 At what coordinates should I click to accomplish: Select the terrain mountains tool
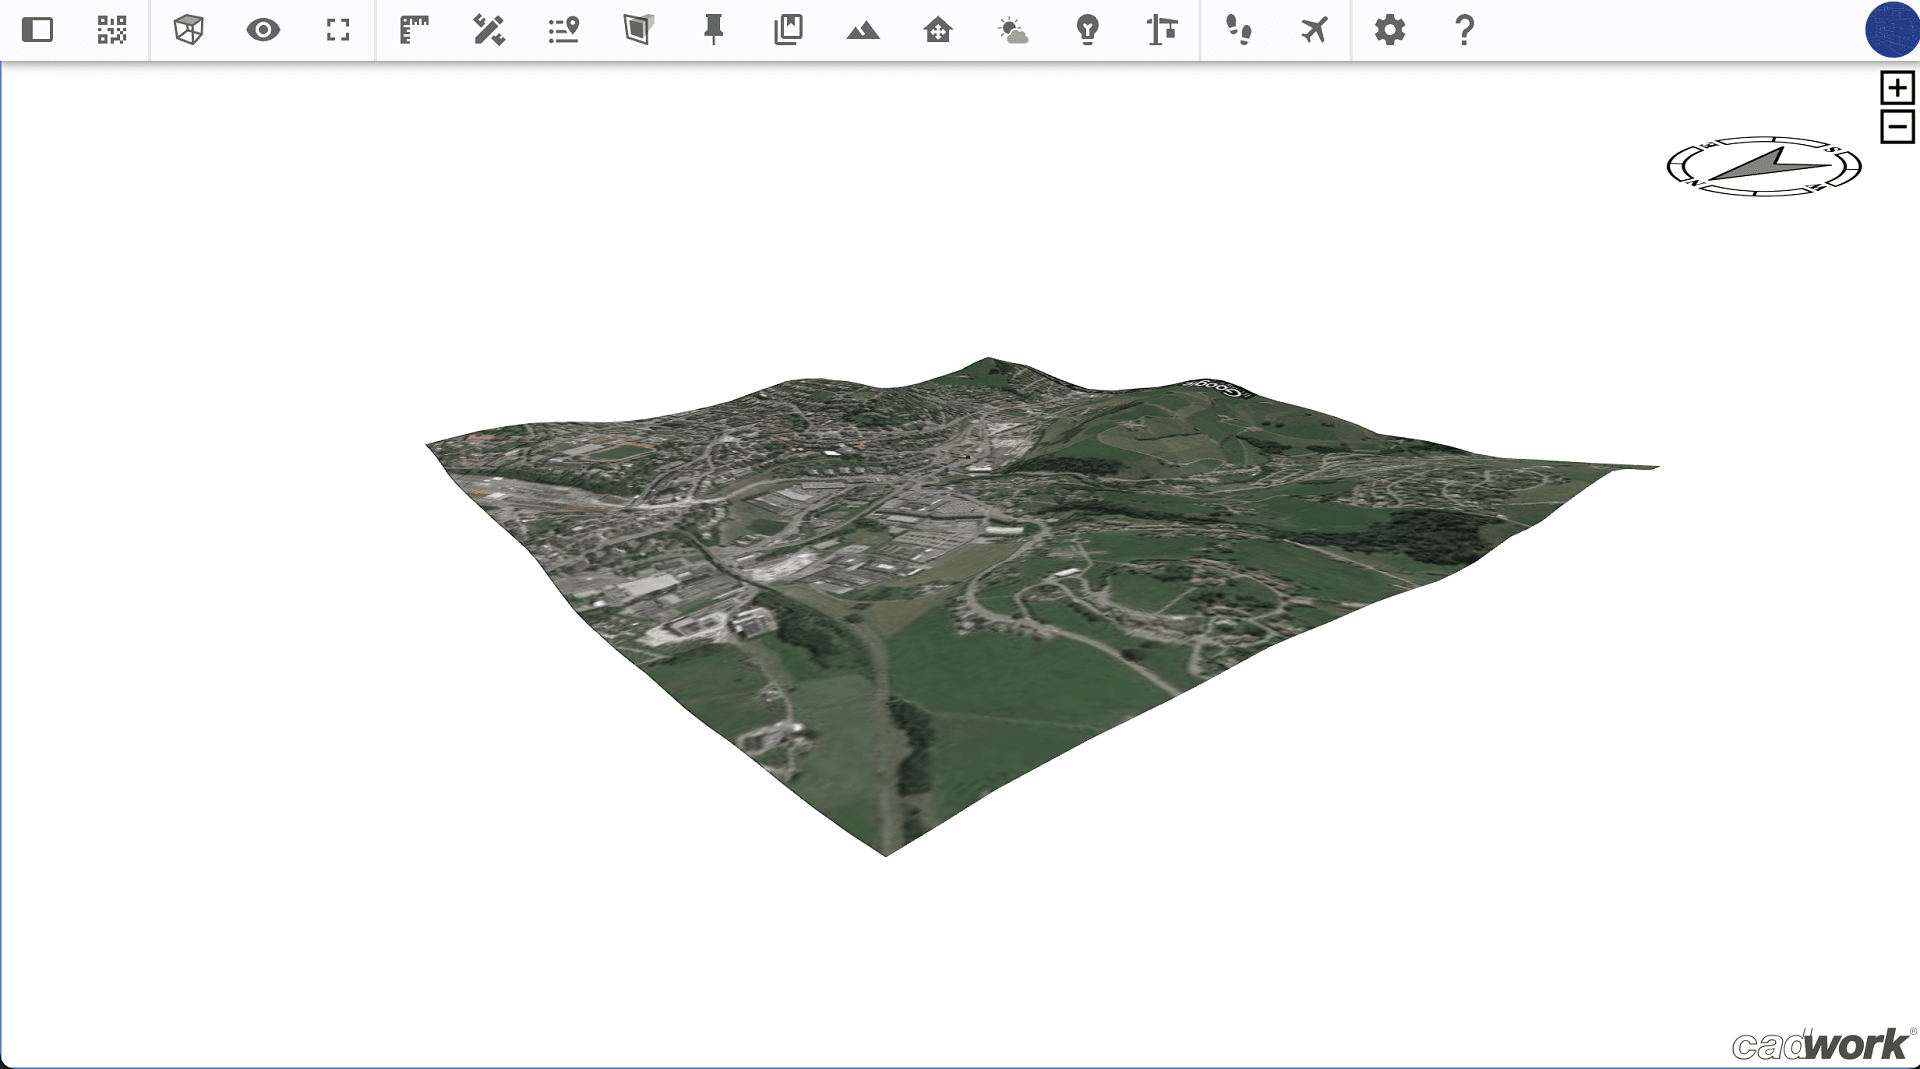(863, 31)
